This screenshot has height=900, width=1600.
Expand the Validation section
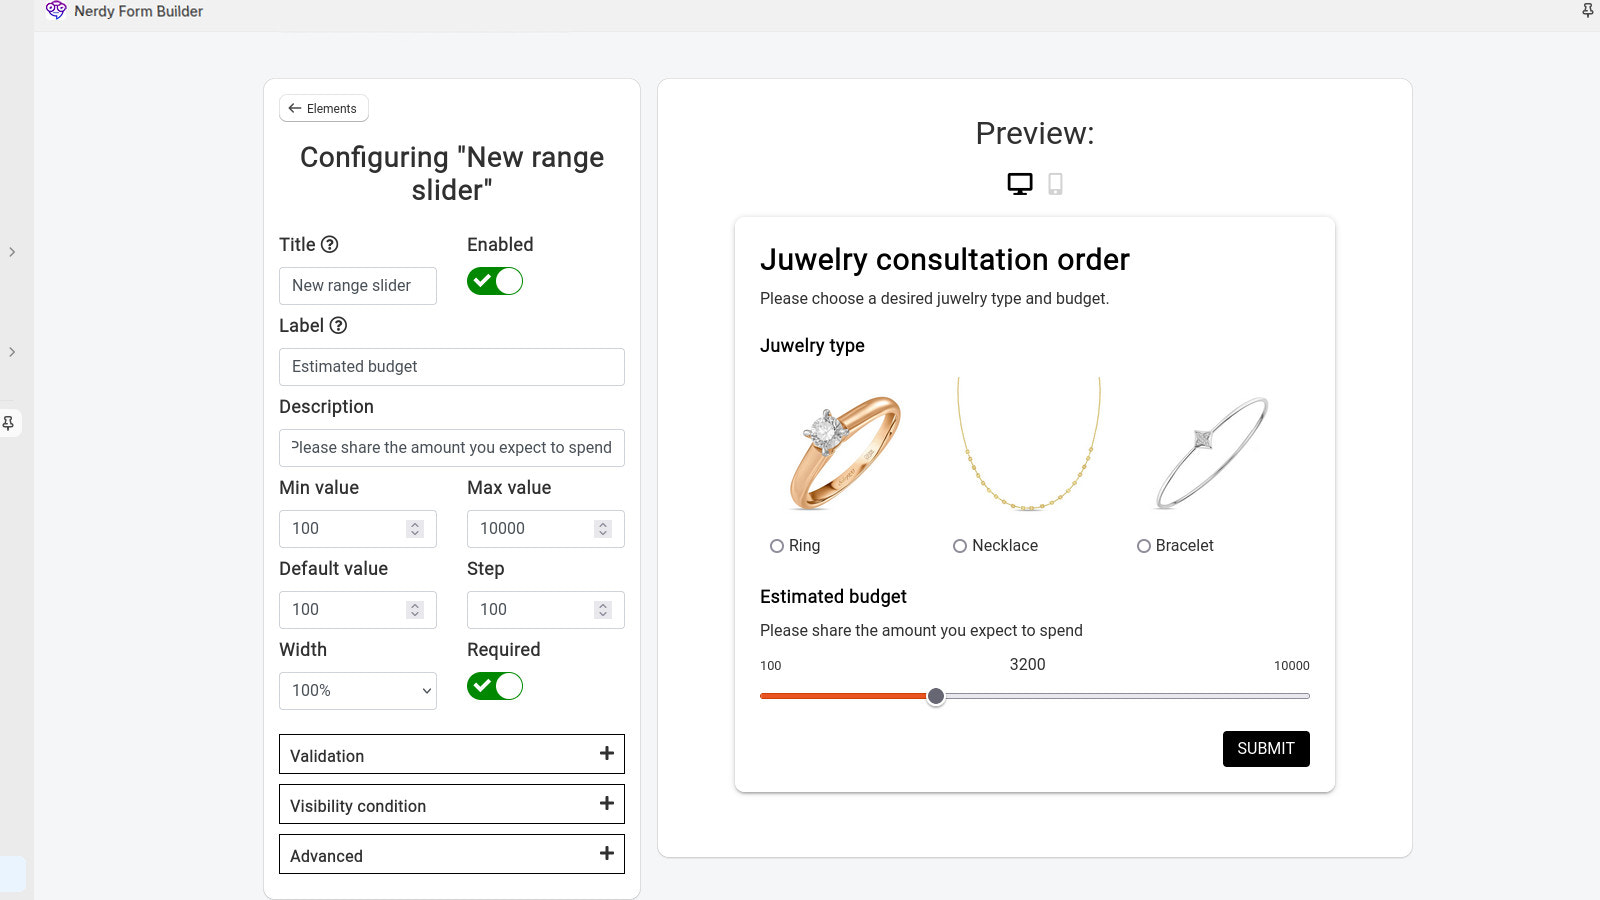point(452,754)
